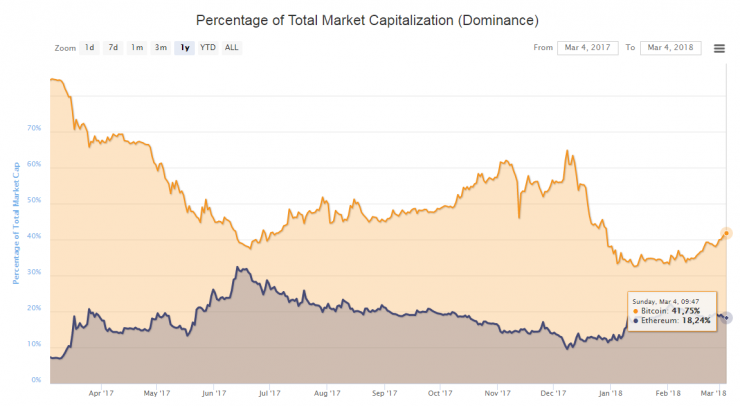Switch zoom to YTD
Screen dimensions: 740x406
coord(208,48)
